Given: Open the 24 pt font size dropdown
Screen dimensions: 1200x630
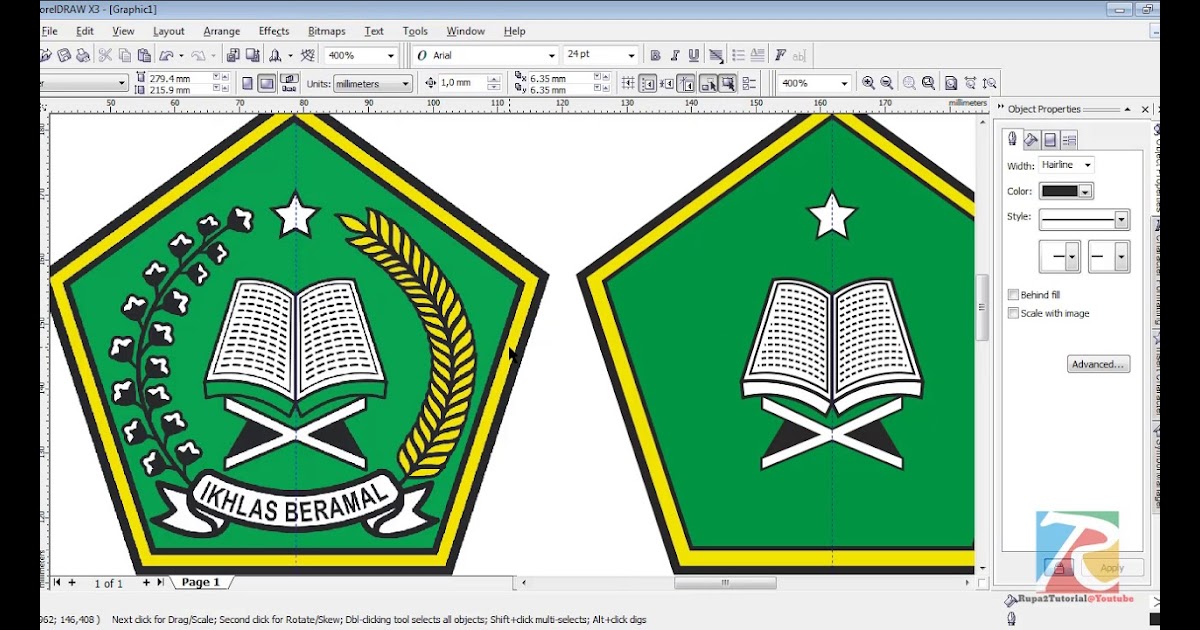Looking at the screenshot, I should [x=631, y=56].
